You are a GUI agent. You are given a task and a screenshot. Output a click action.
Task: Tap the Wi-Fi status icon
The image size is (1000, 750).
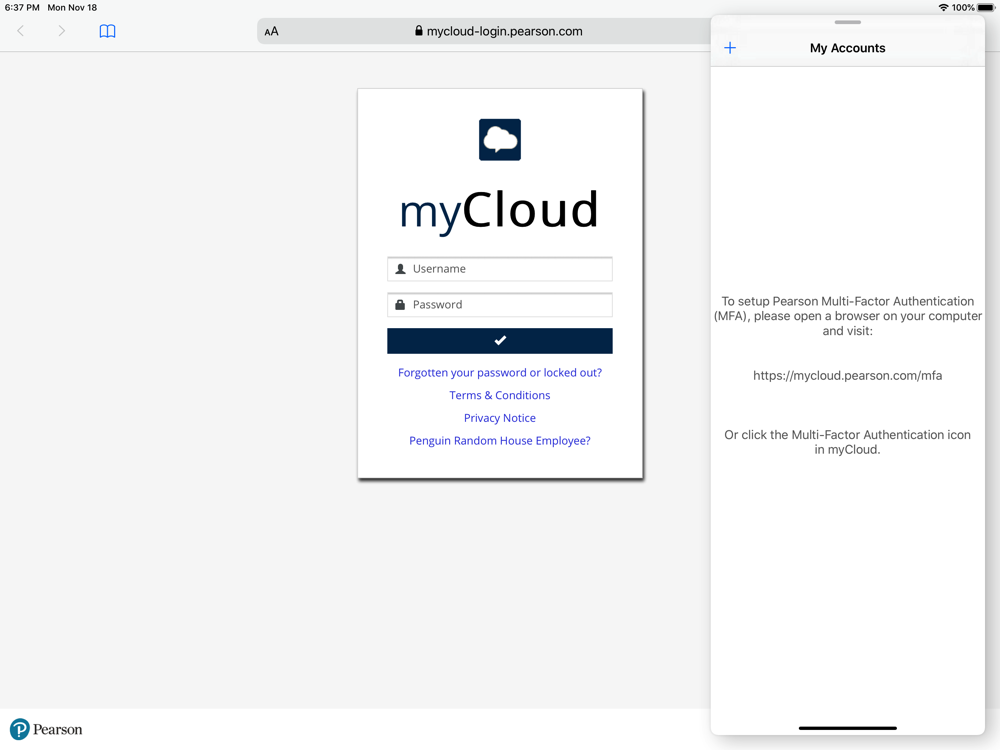[943, 8]
